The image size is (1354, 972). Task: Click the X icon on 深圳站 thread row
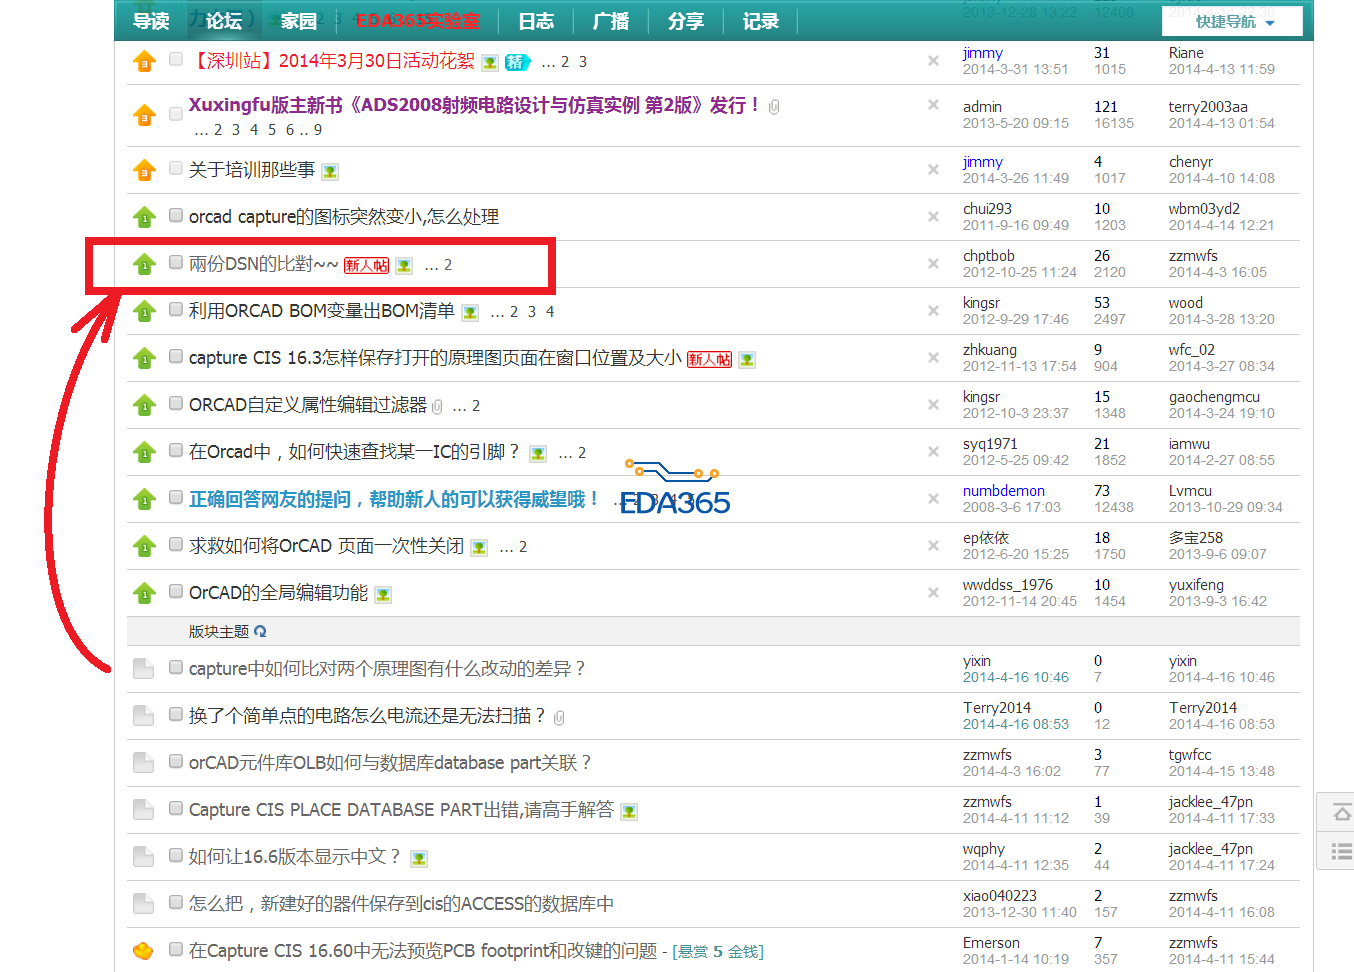click(x=933, y=61)
